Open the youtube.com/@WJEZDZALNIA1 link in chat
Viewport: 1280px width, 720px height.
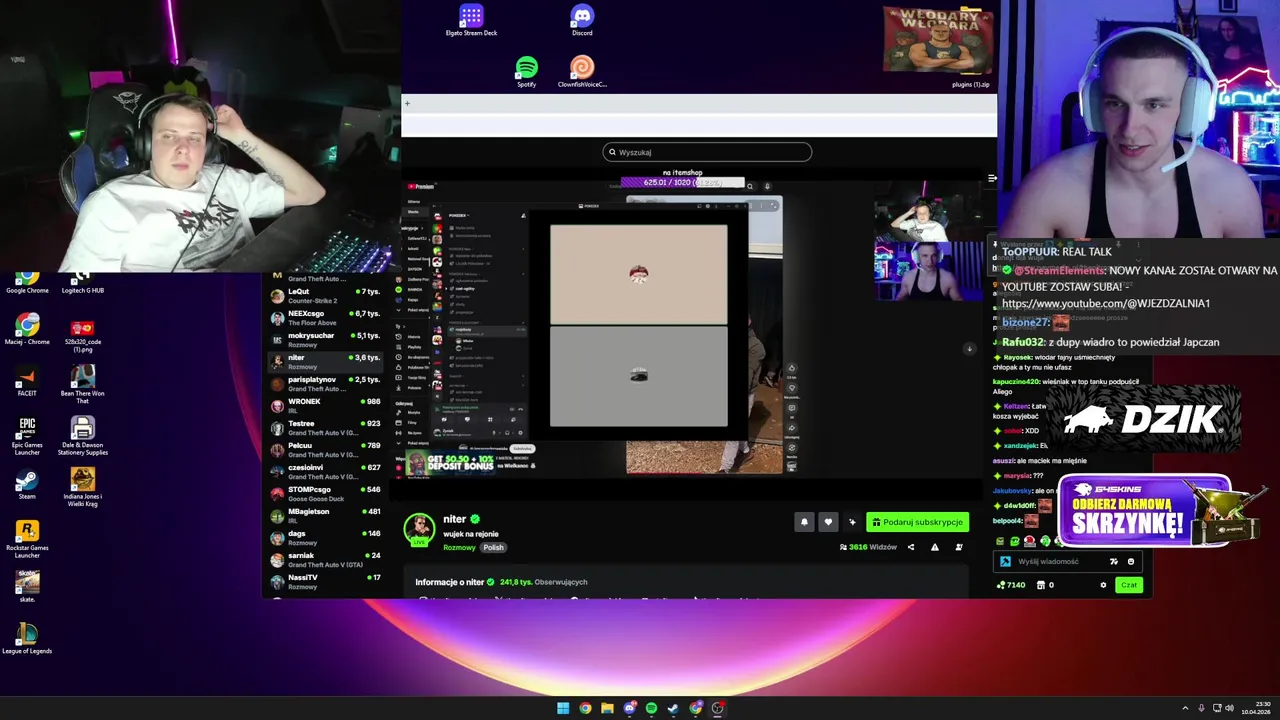1106,303
